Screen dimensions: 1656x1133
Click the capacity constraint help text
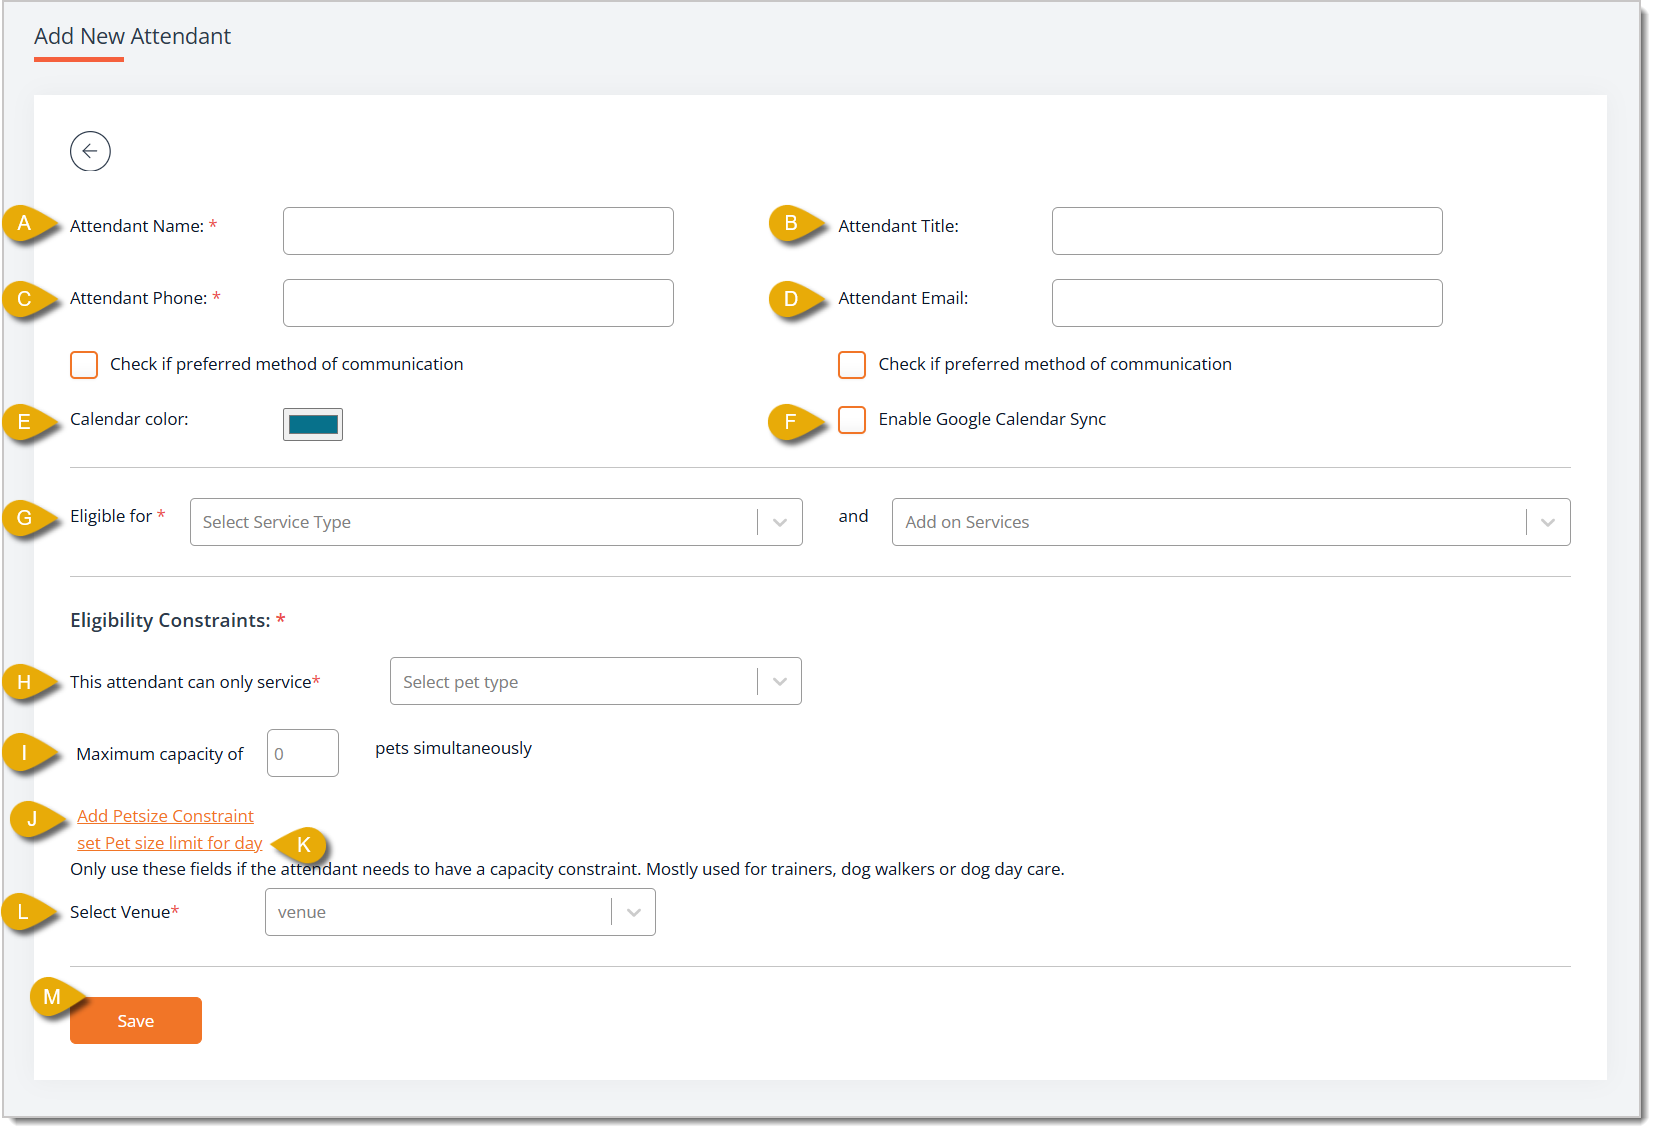point(567,869)
